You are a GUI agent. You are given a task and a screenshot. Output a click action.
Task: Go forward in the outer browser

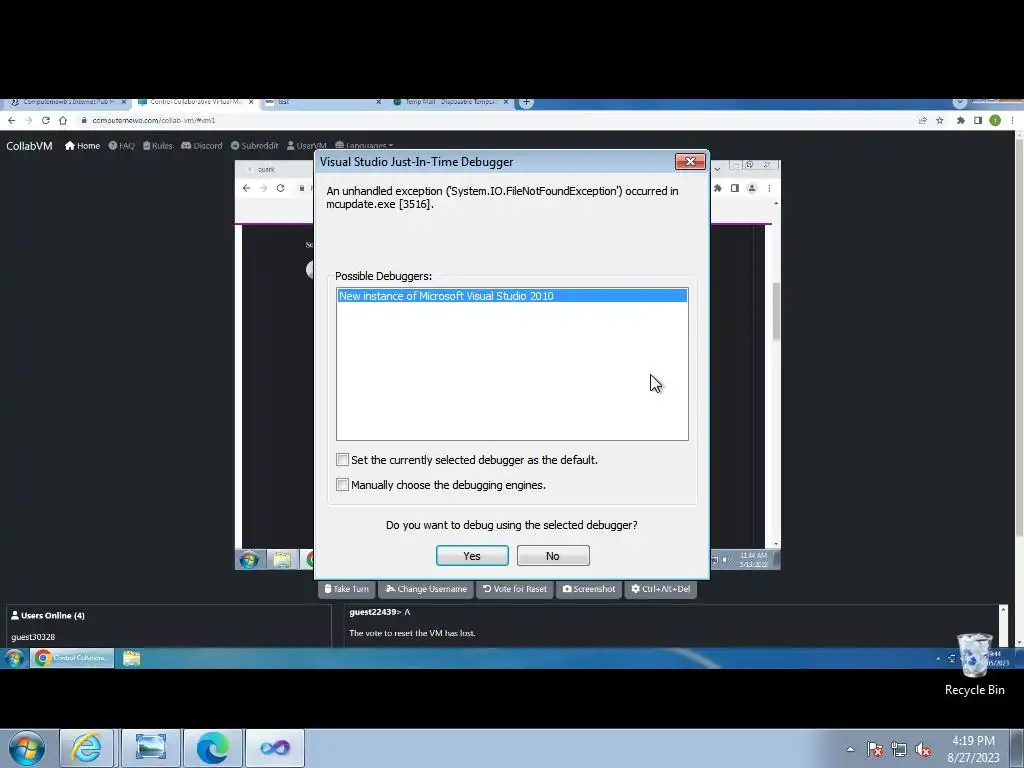tap(28, 120)
